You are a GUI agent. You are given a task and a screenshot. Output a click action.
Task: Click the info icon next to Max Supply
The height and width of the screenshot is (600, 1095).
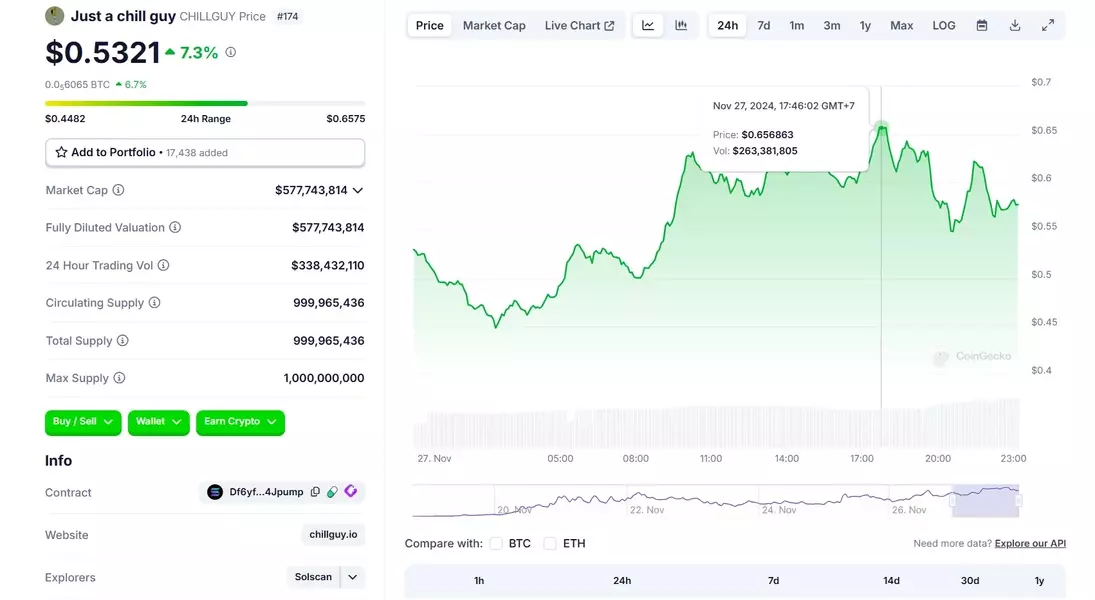coord(119,378)
